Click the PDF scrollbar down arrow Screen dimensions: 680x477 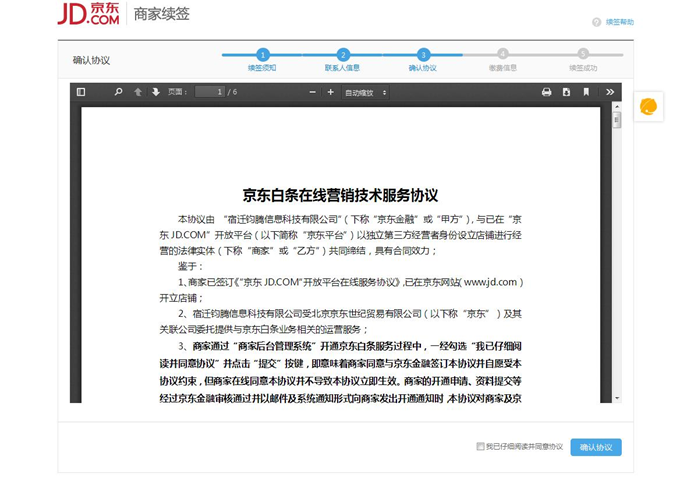click(617, 398)
